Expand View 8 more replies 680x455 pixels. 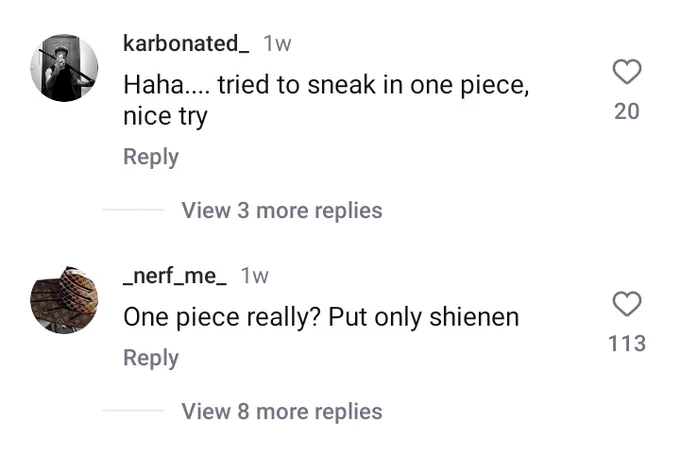pyautogui.click(x=282, y=411)
